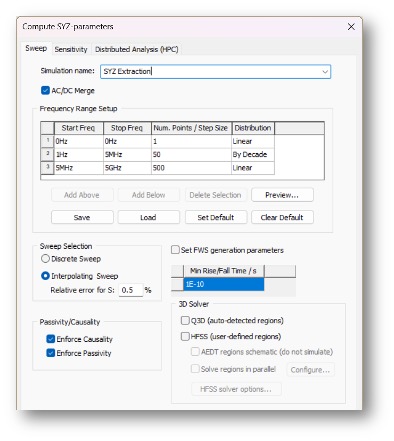Select the 500 points cell

[x=191, y=168]
